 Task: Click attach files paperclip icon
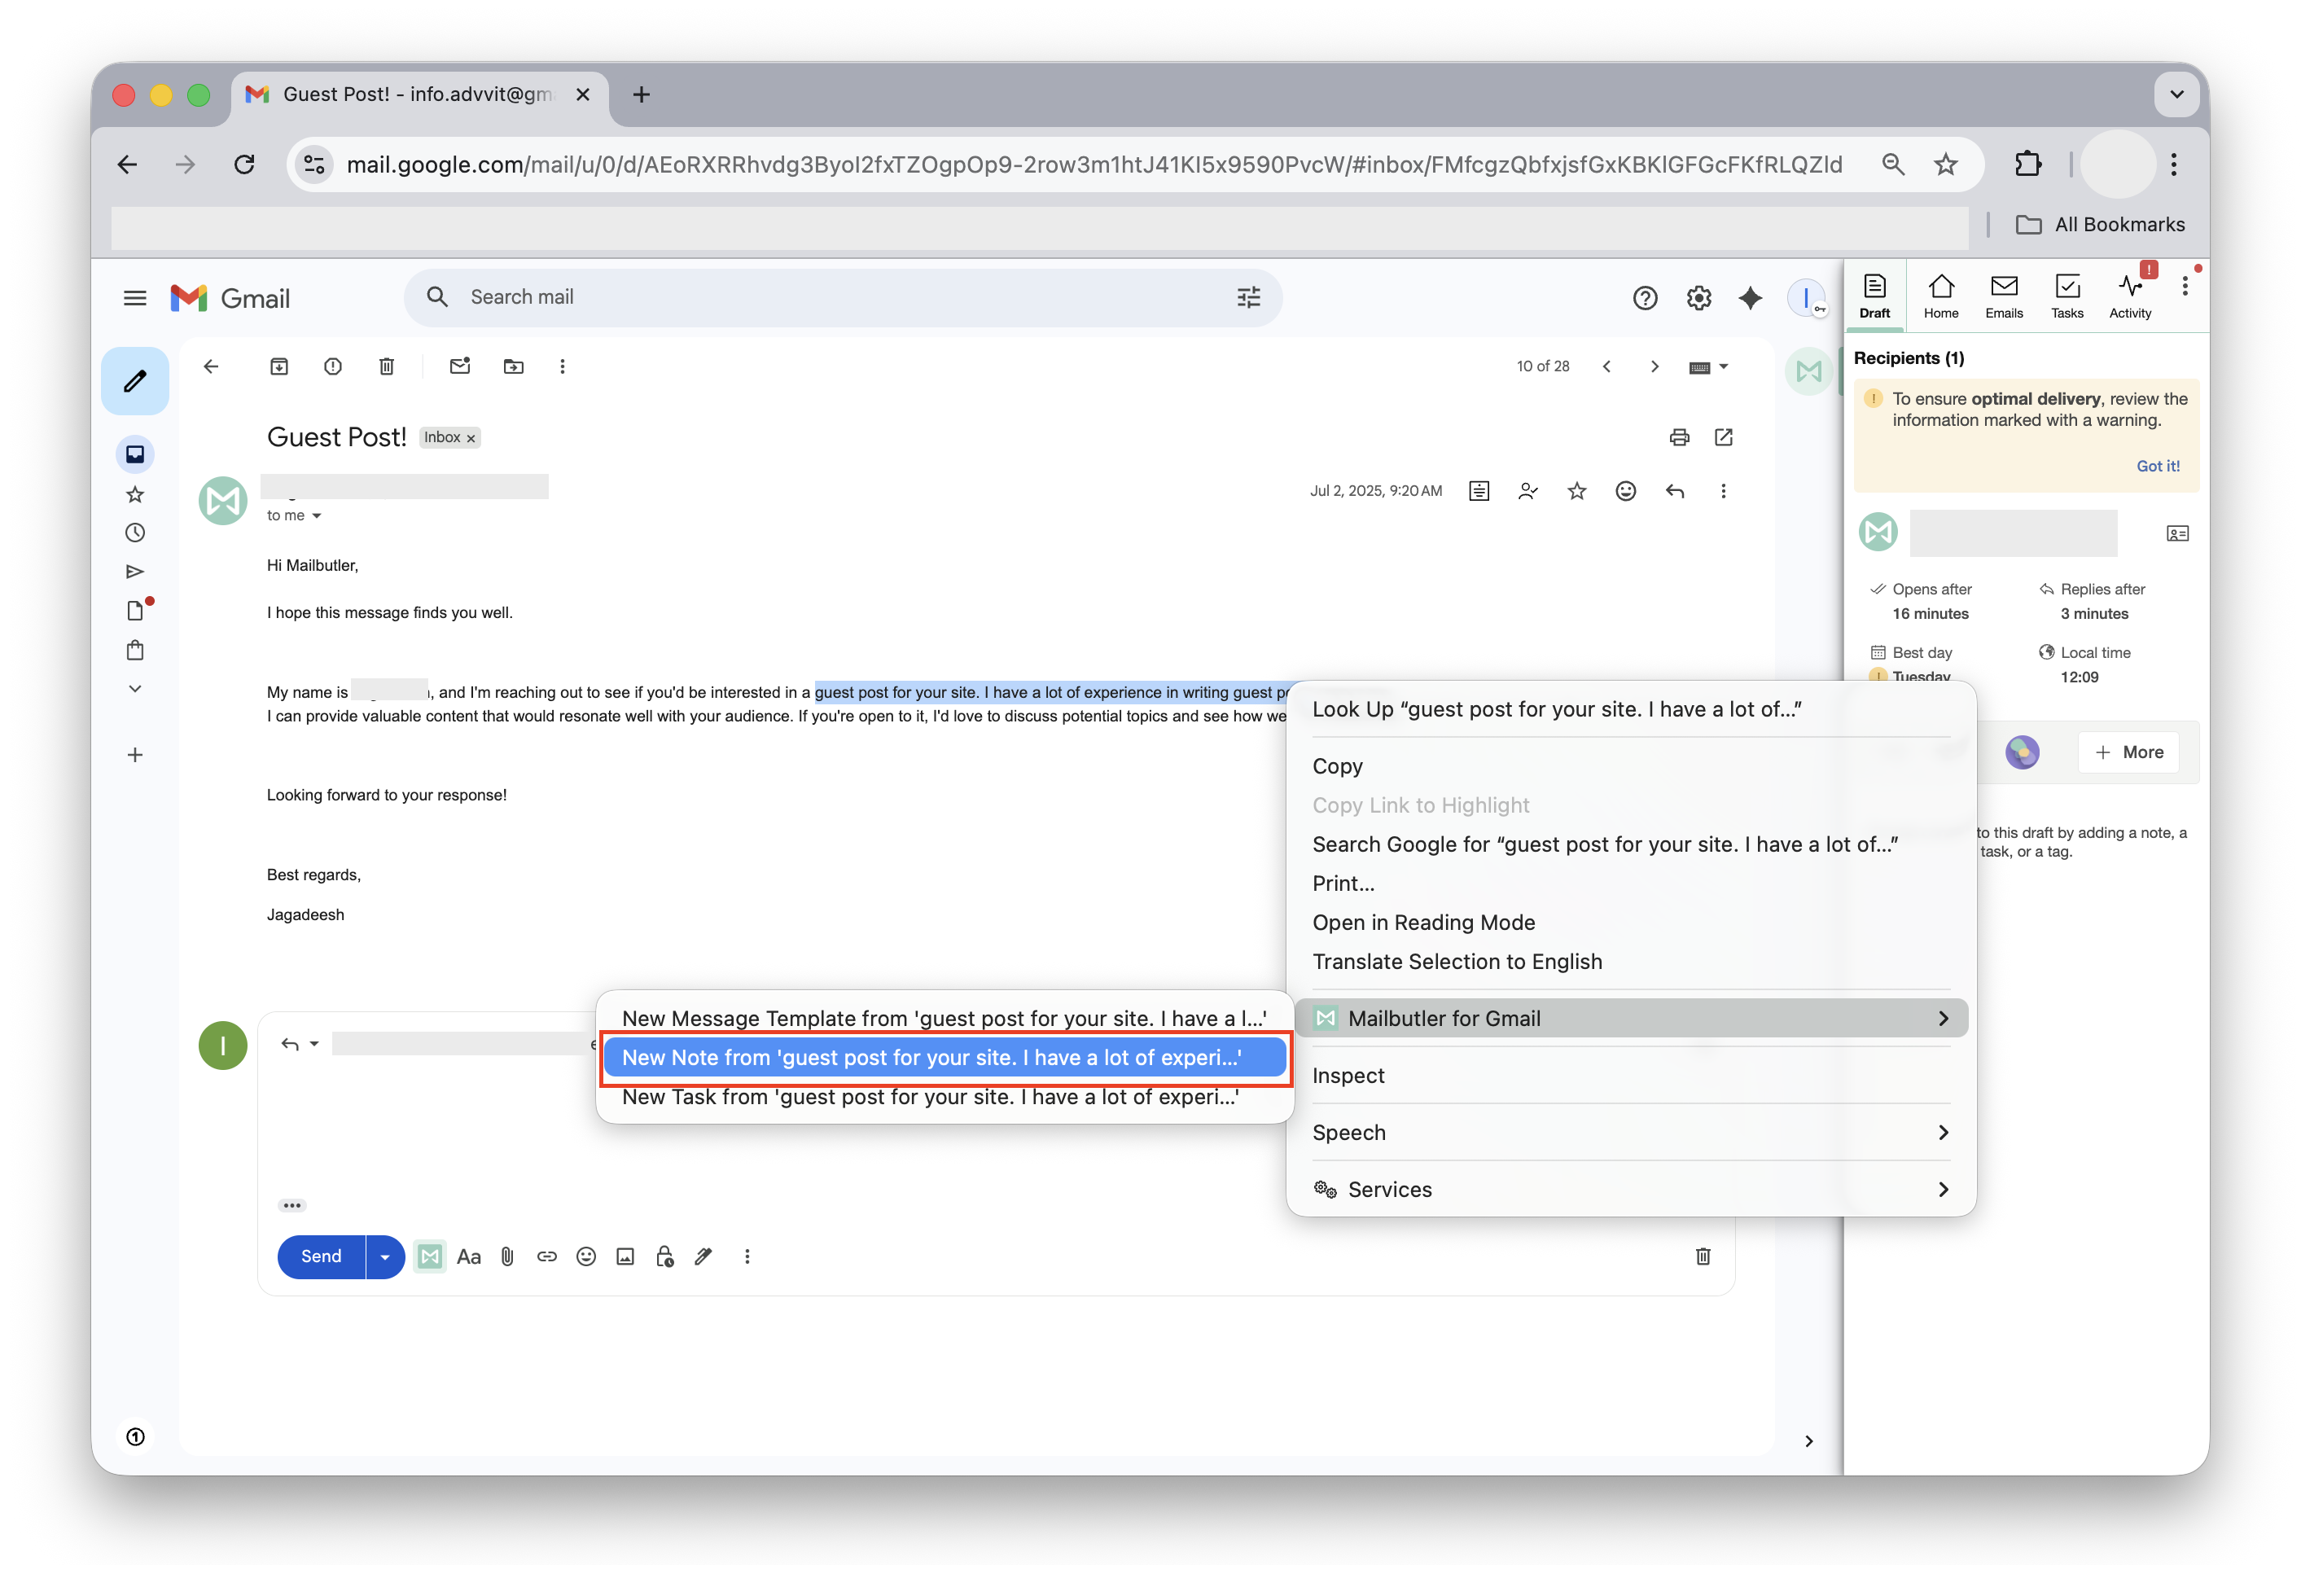click(508, 1257)
